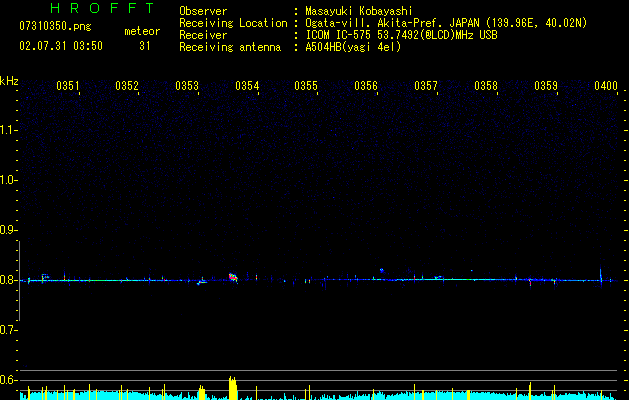The height and width of the screenshot is (400, 629).
Task: Click the Receiving Location label
Action: click(233, 23)
